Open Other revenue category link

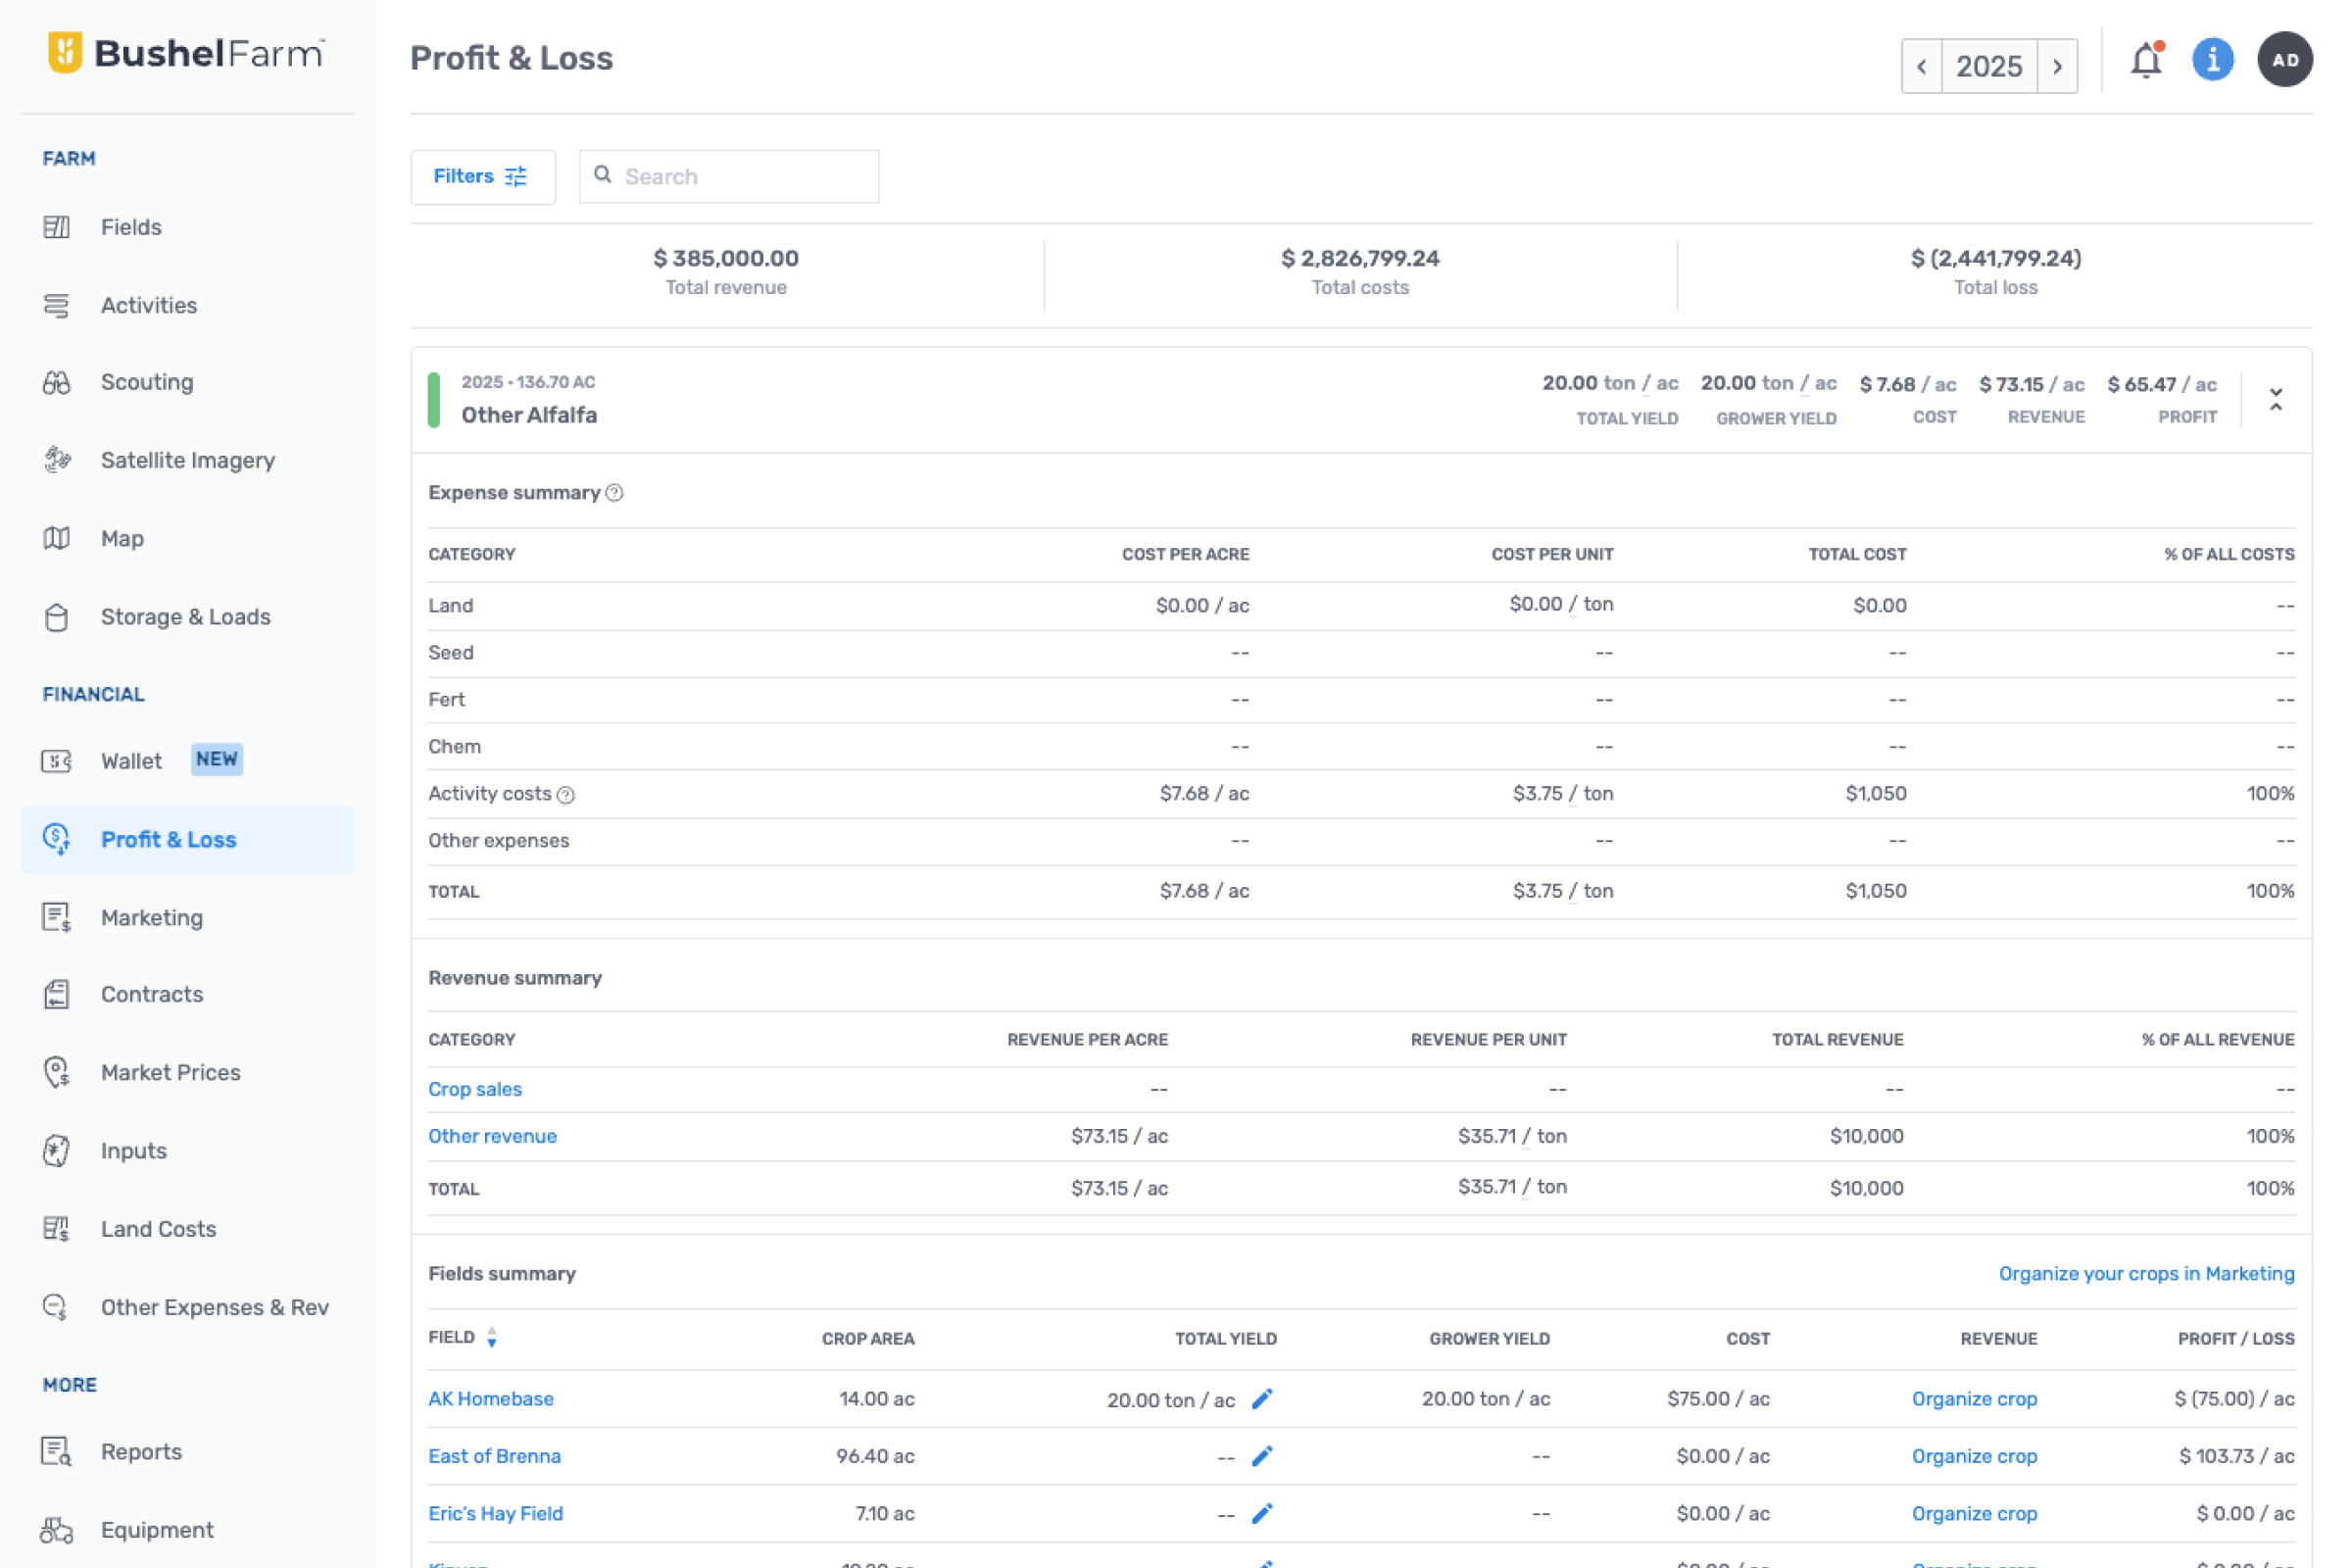pyautogui.click(x=492, y=1136)
